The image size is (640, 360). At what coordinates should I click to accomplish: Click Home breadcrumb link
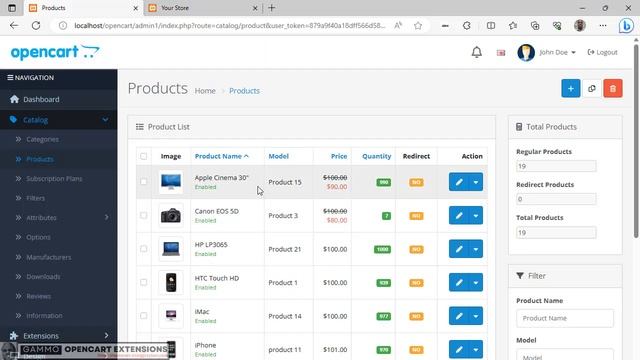(x=205, y=91)
